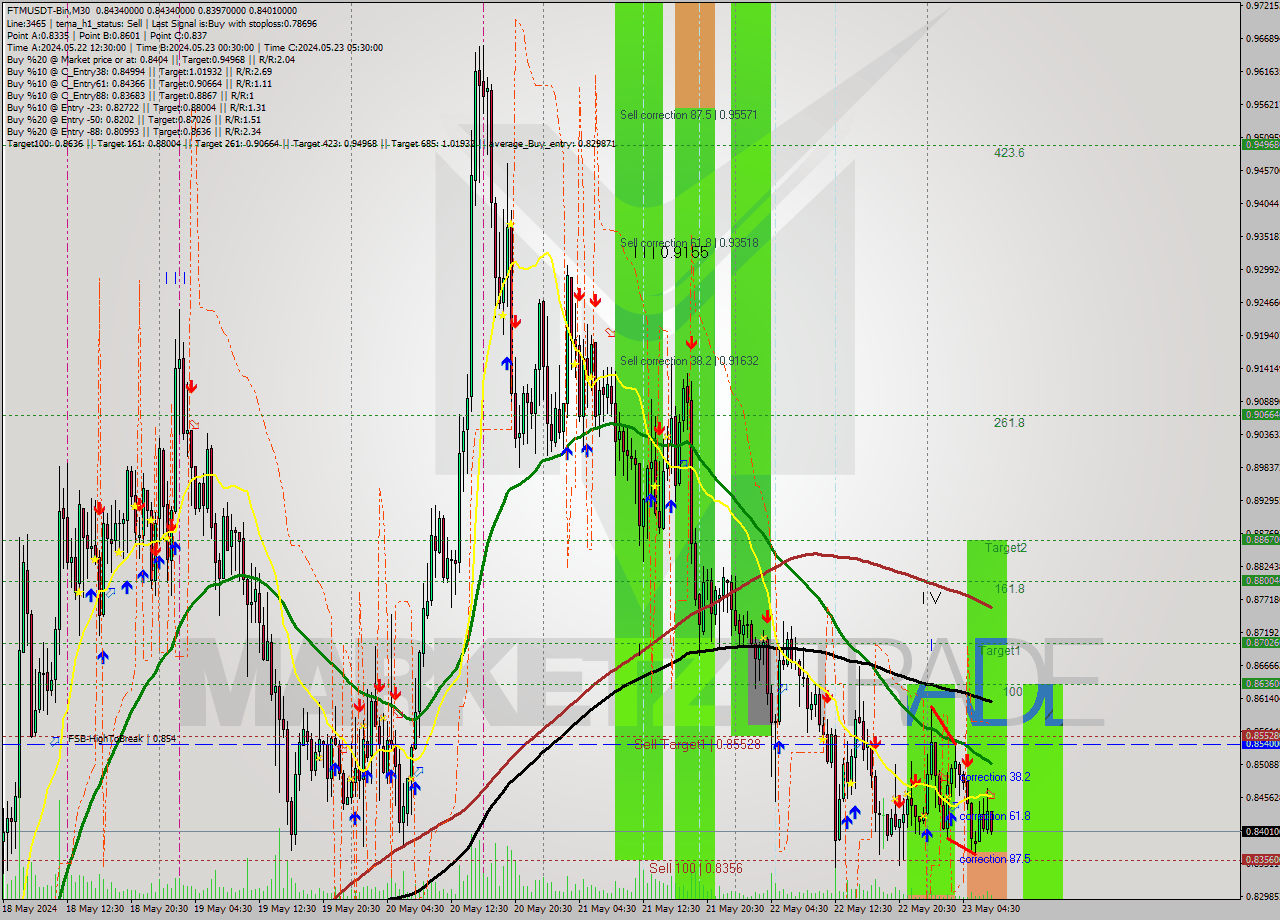This screenshot has width=1280, height=920.
Task: Click the gray 0.84010 current price tag
Action: (1260, 831)
